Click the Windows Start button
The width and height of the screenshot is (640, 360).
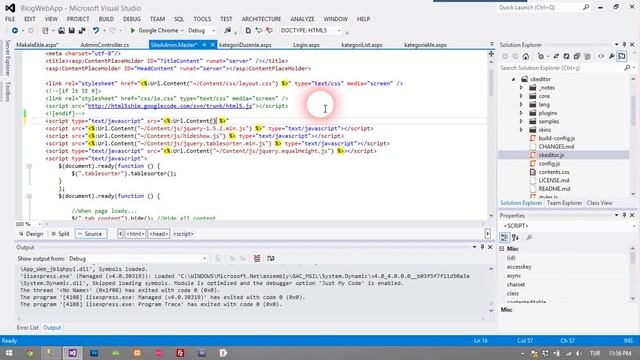pos(9,353)
